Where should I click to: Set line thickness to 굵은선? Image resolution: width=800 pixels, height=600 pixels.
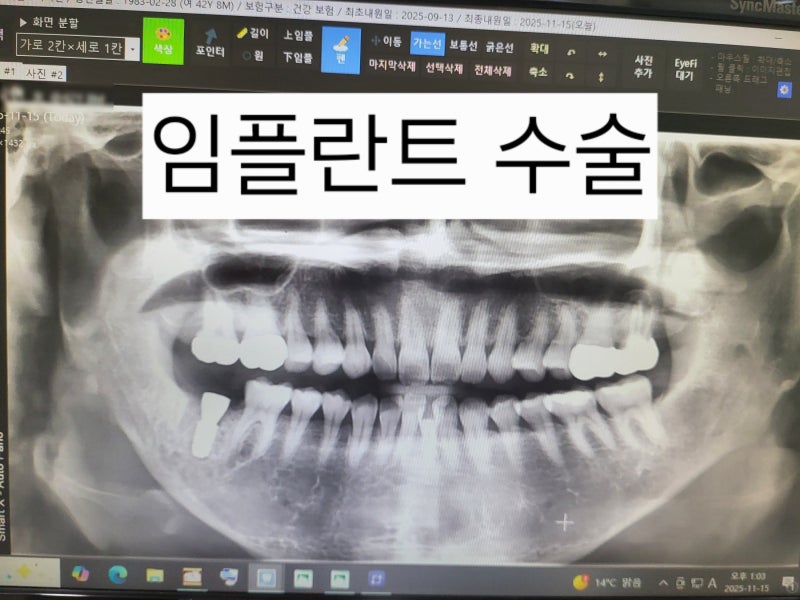499,47
